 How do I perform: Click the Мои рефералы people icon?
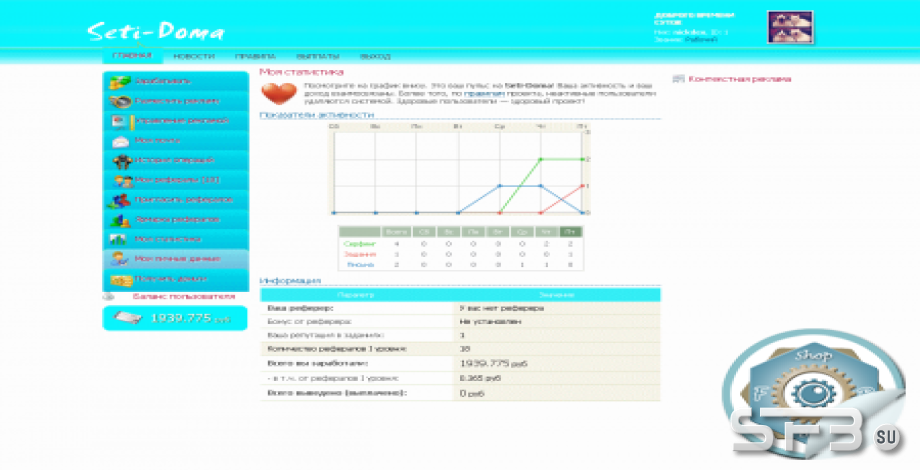pos(123,181)
